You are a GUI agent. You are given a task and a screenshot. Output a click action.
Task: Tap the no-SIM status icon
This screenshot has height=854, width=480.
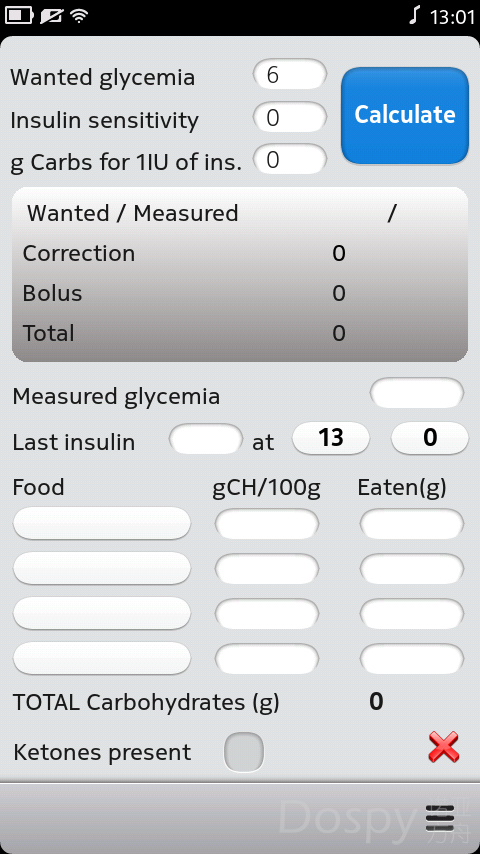[51, 16]
